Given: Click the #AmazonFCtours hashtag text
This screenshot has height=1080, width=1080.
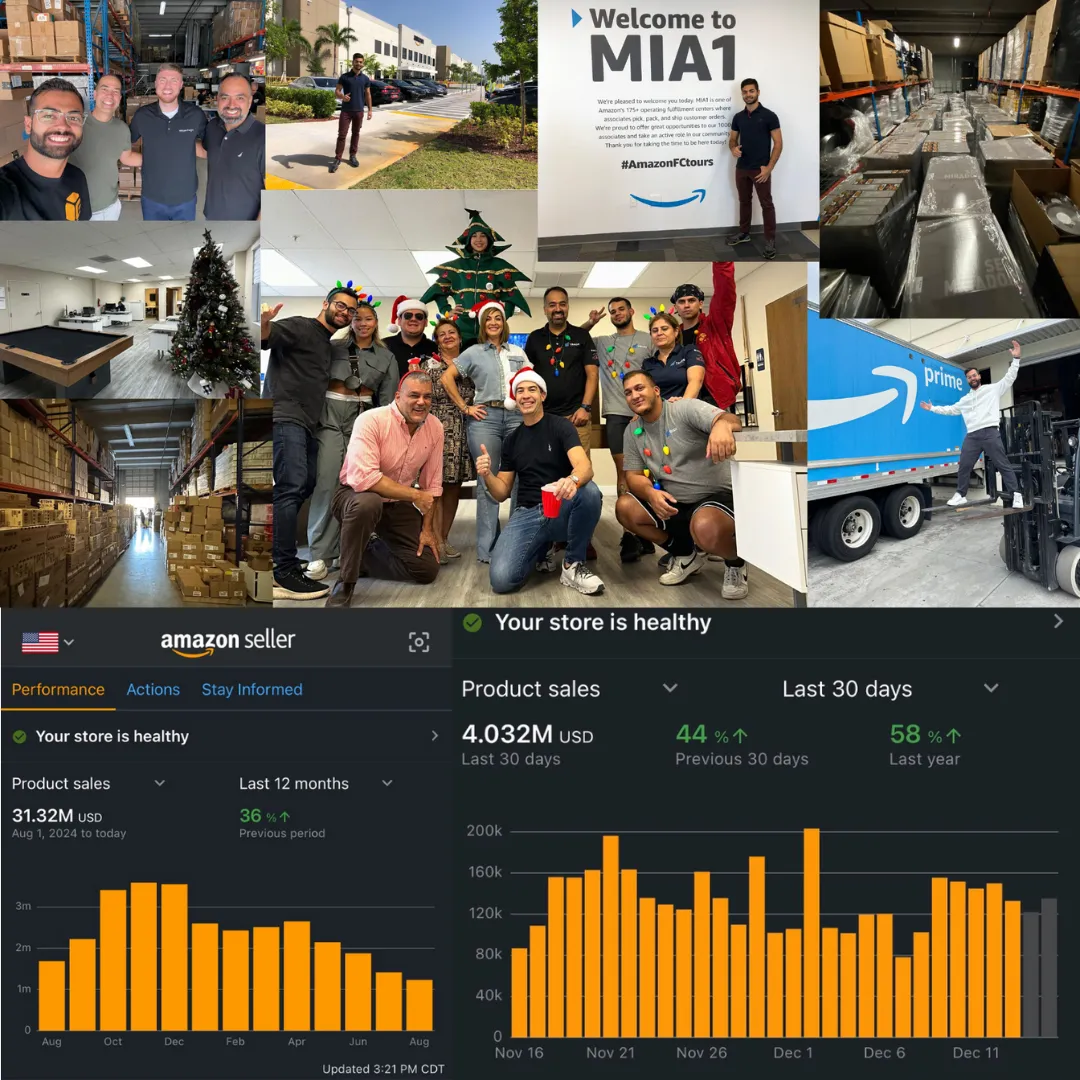Looking at the screenshot, I should pyautogui.click(x=667, y=163).
